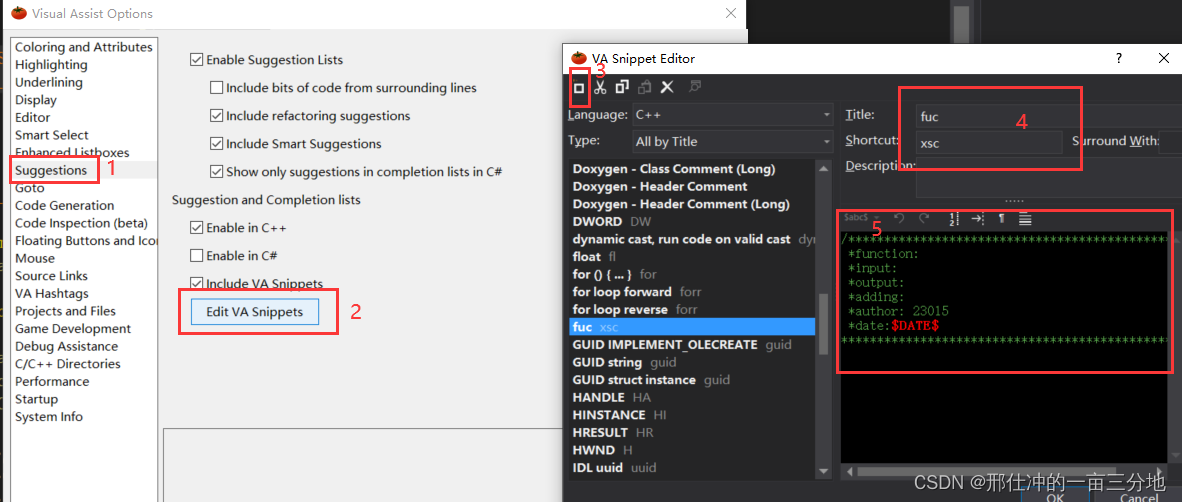The width and height of the screenshot is (1182, 502).
Task: Toggle Enable in C++ checkbox
Action: coord(197,227)
